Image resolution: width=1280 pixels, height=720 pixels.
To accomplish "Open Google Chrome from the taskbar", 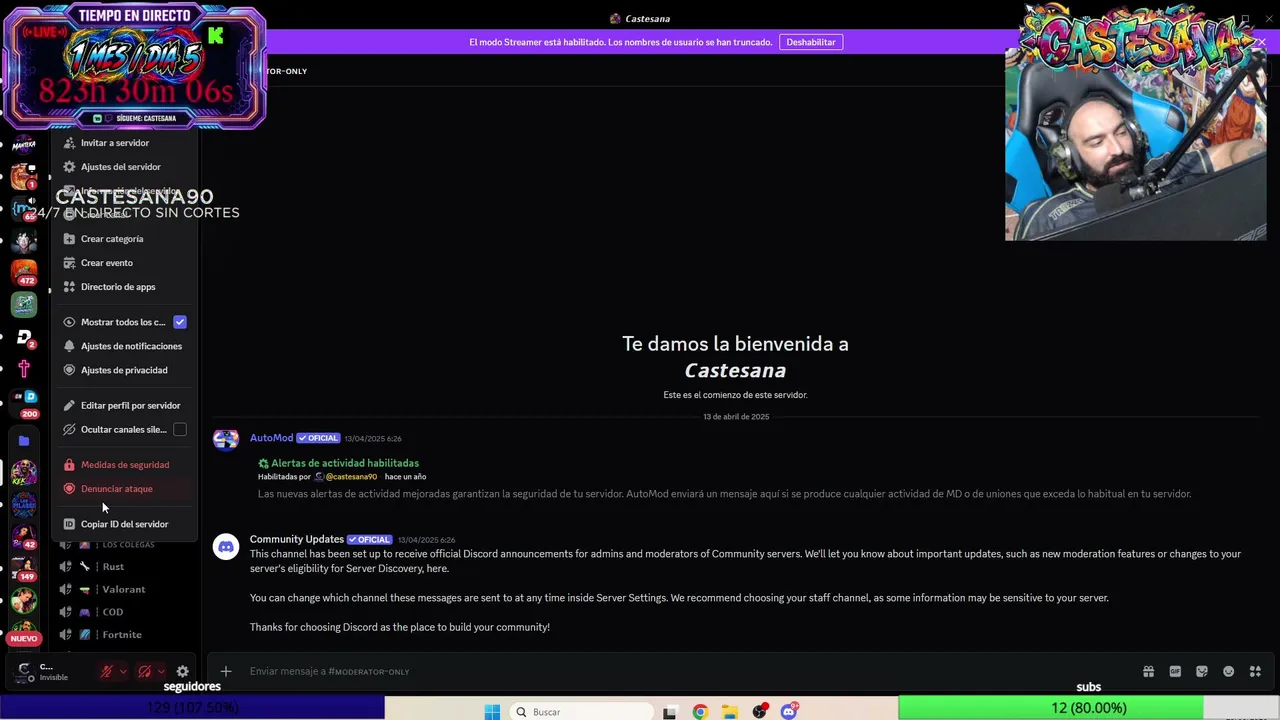I will click(x=700, y=712).
